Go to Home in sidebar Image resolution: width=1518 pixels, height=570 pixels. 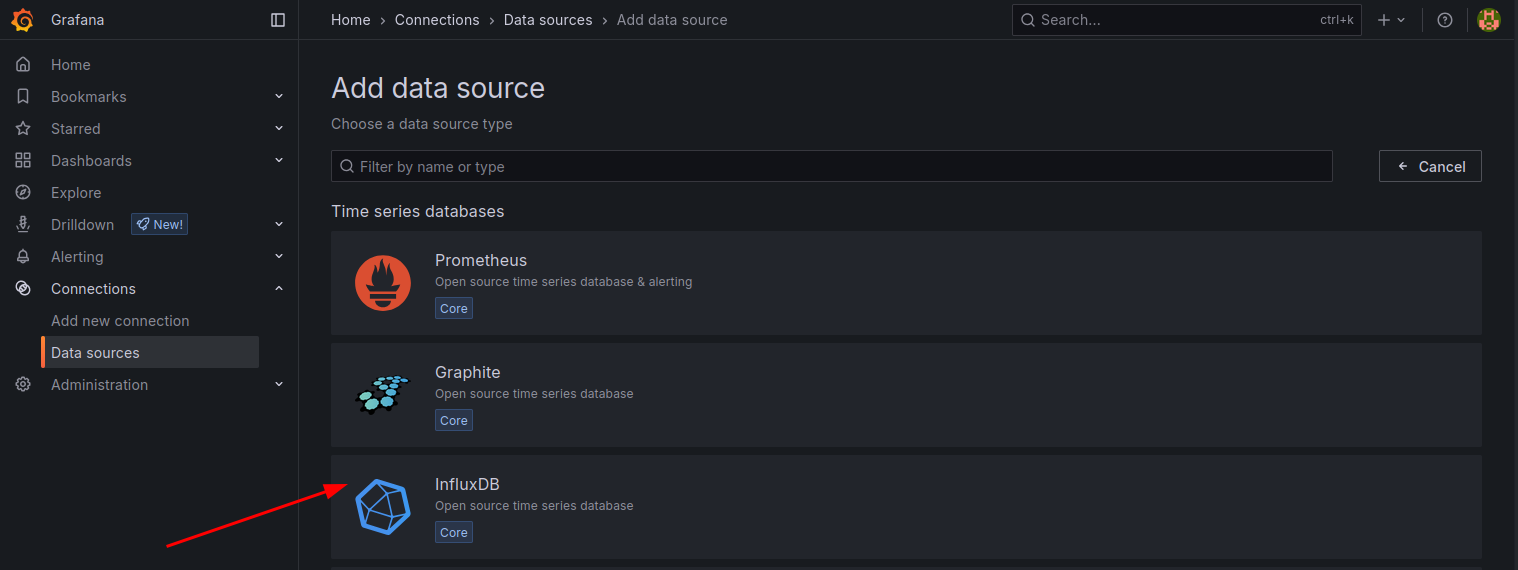[x=70, y=65]
